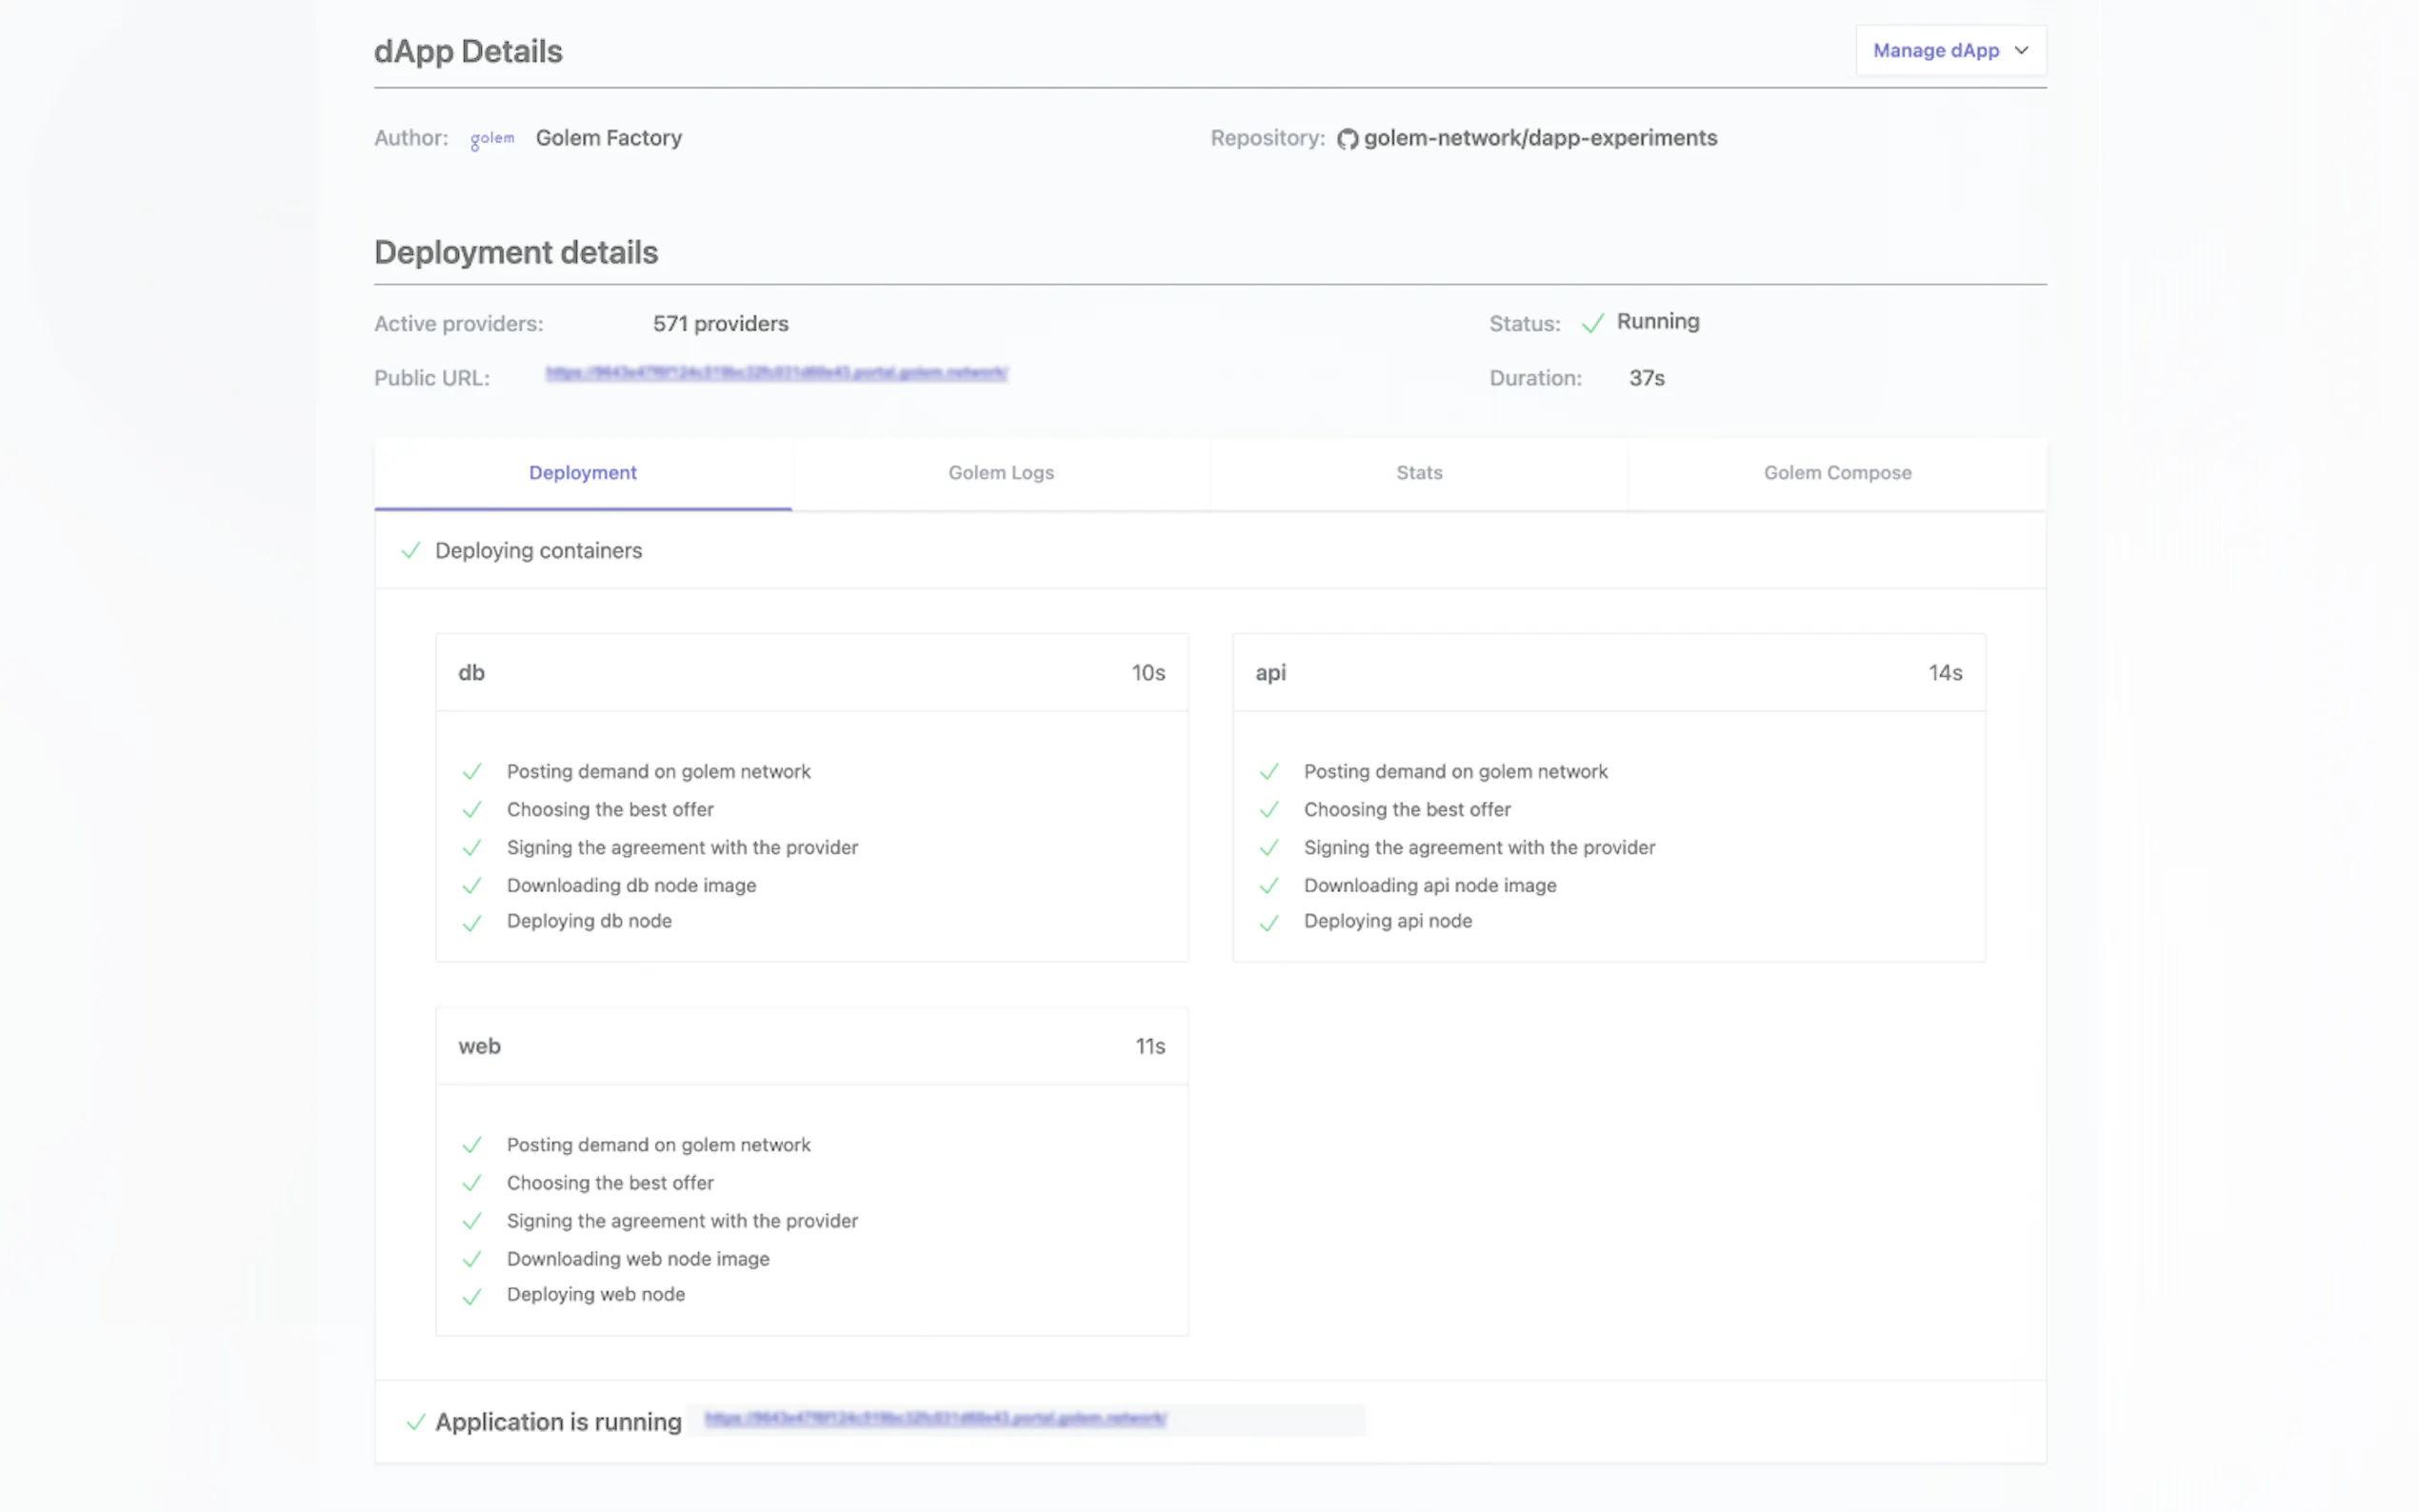Click the api container card header

pyautogui.click(x=1608, y=673)
